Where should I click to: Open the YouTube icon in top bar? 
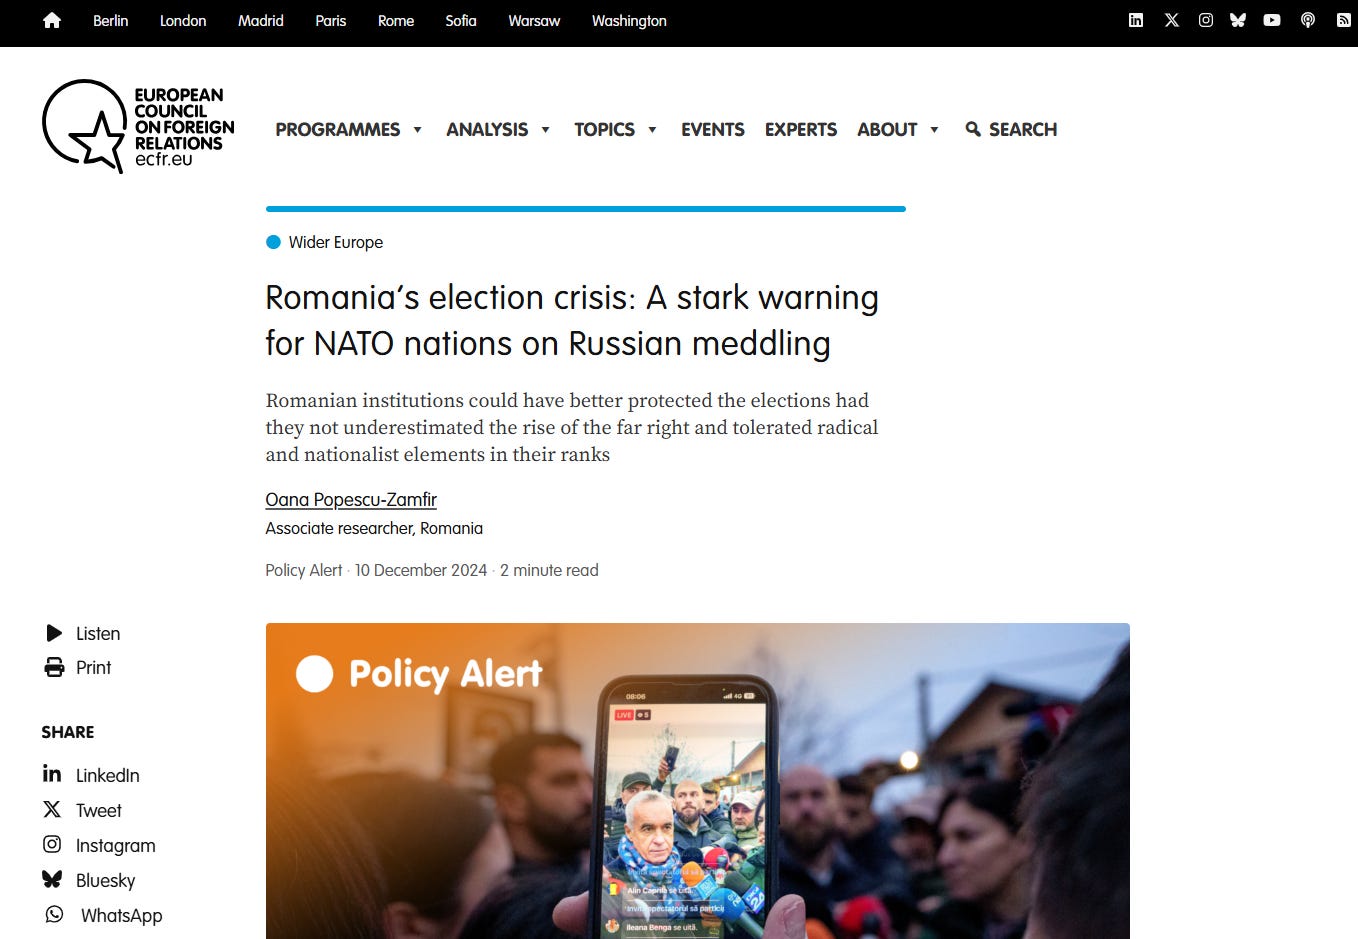point(1272,20)
